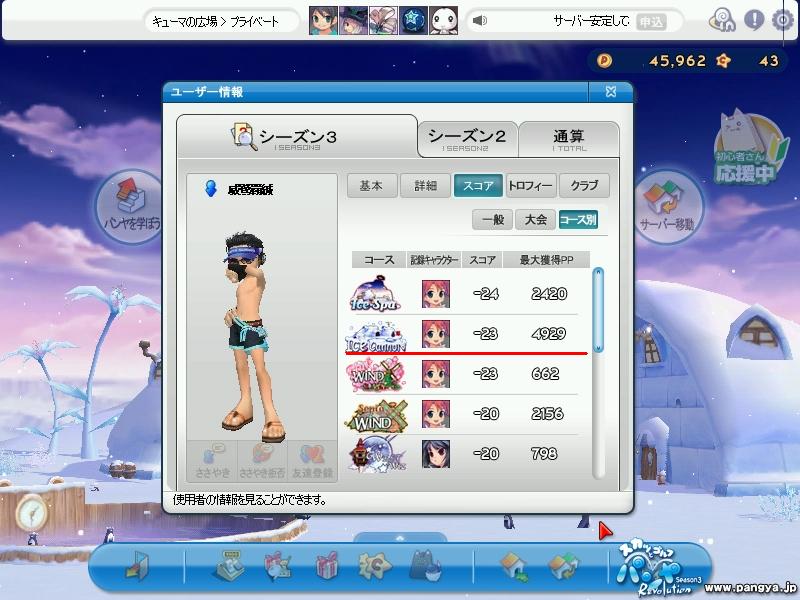This screenshot has height=600, width=800.
Task: Click the blue star orb avatar in top bar
Action: click(413, 21)
